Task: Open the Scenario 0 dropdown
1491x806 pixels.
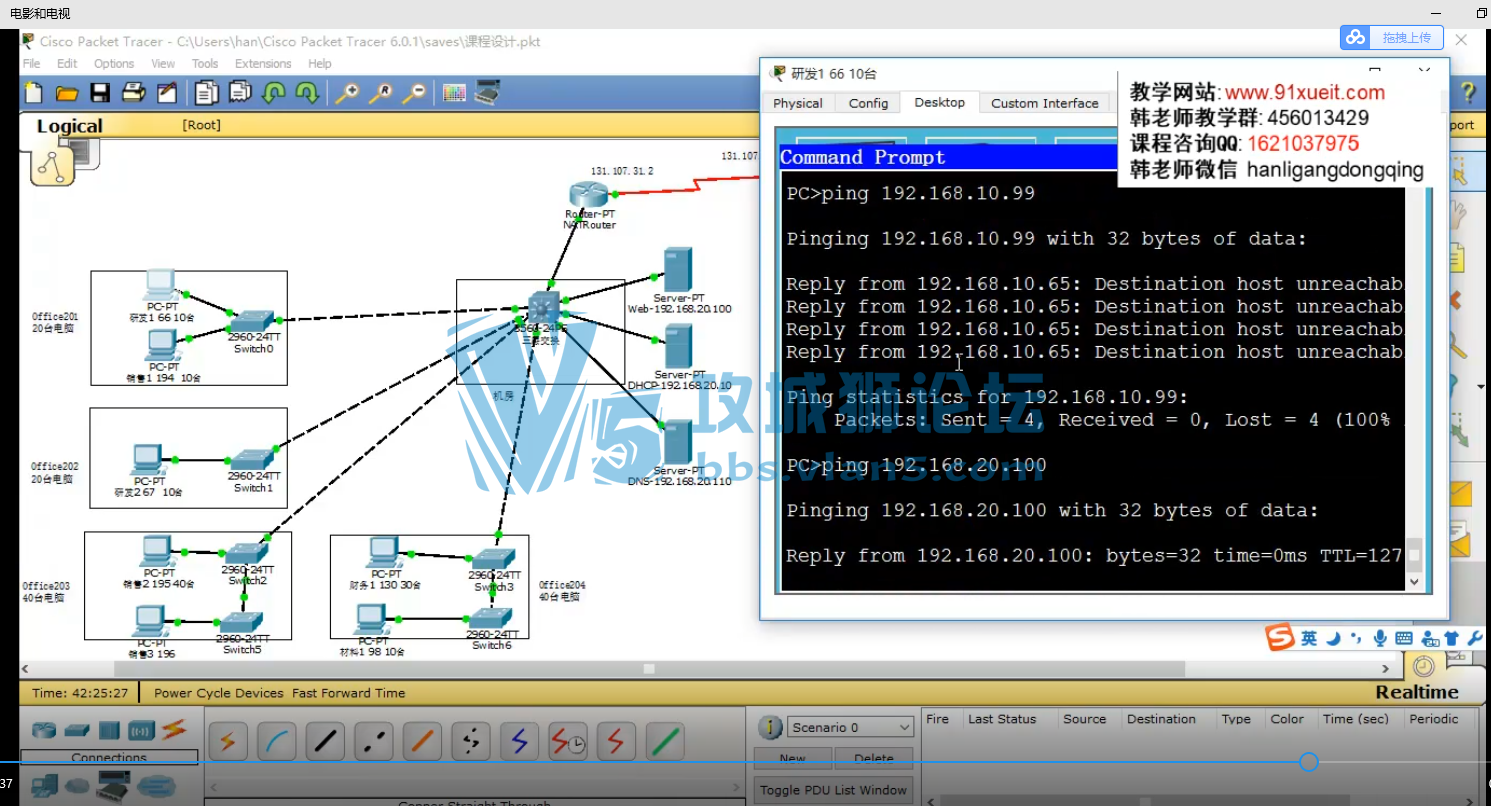Action: [x=849, y=727]
